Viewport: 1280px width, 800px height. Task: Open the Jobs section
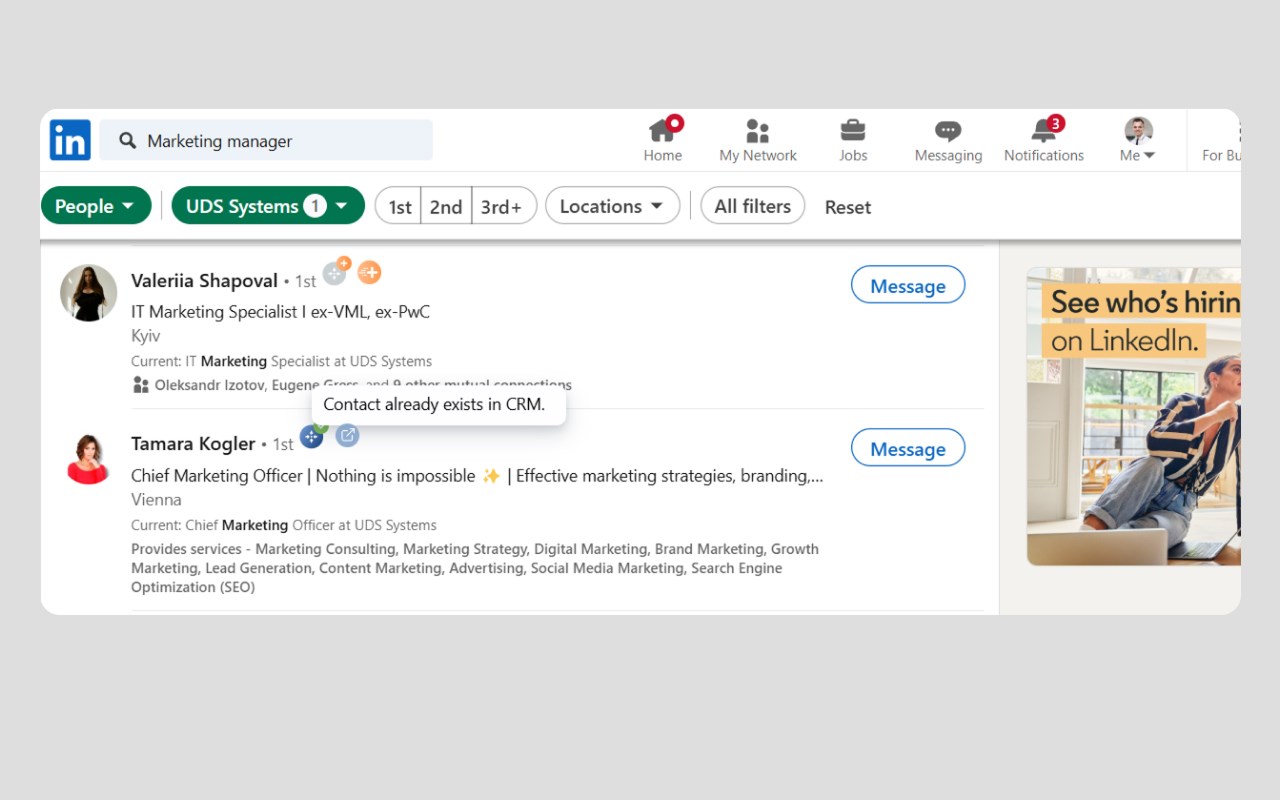(x=853, y=140)
